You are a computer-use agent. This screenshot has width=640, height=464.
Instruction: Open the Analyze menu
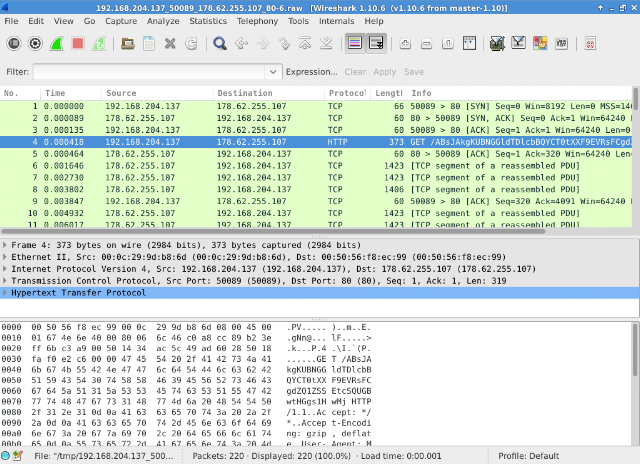click(163, 21)
